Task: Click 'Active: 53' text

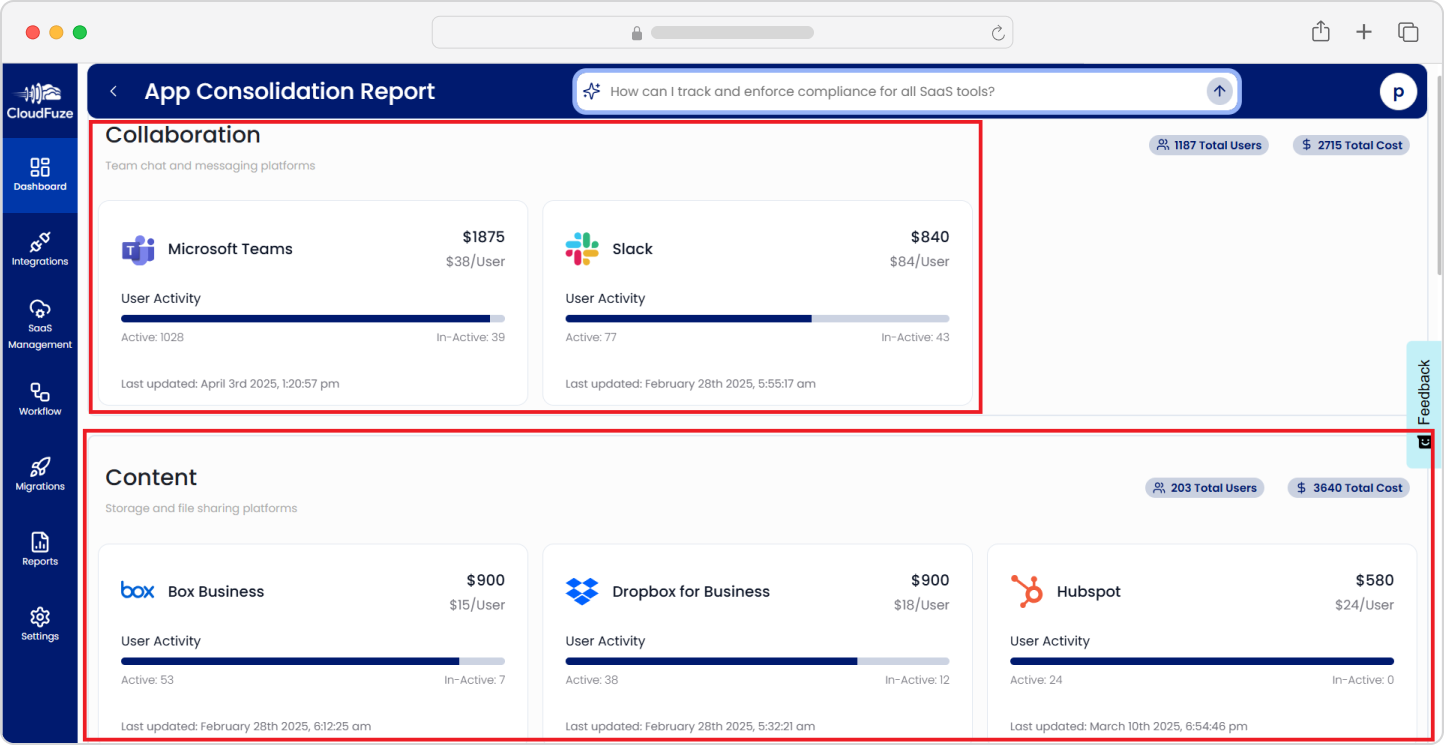Action: pos(147,680)
